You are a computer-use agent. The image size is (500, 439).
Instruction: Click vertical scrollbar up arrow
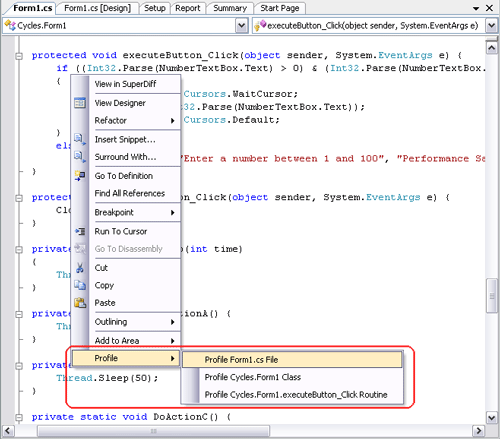pos(492,48)
